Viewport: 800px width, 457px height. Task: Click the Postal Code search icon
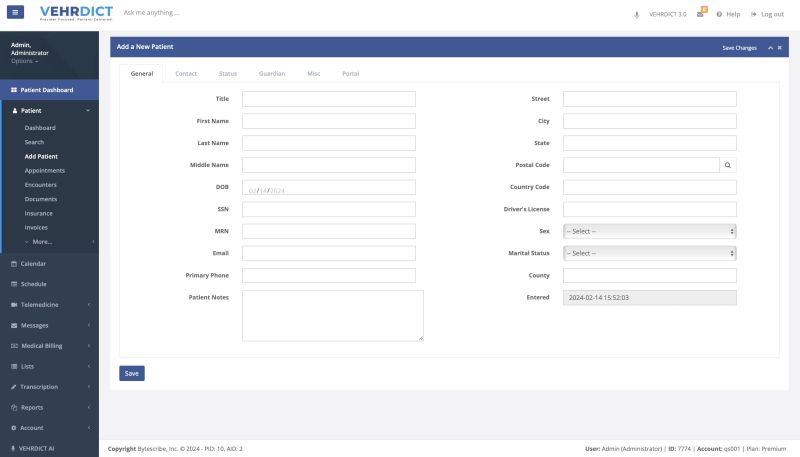click(728, 165)
